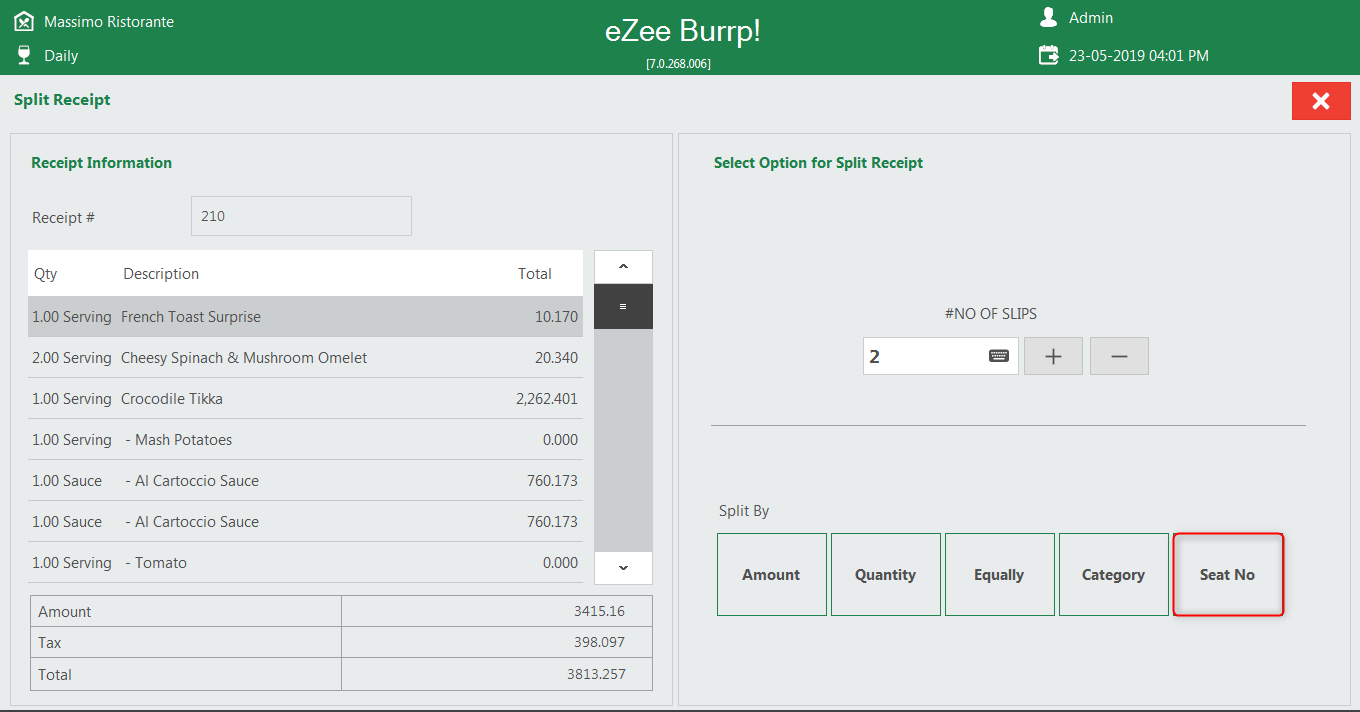Click the Qty column header
This screenshot has height=712, width=1360.
(x=46, y=274)
